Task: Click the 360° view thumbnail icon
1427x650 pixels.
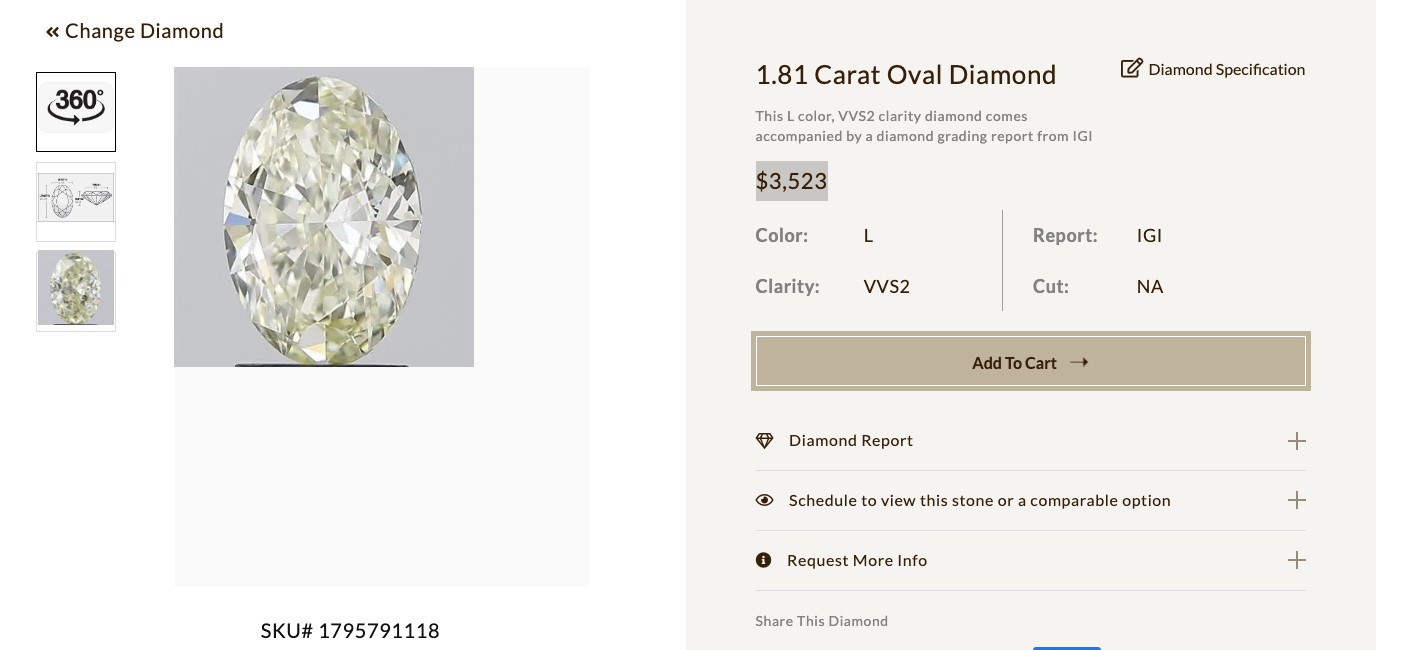Action: pyautogui.click(x=76, y=112)
